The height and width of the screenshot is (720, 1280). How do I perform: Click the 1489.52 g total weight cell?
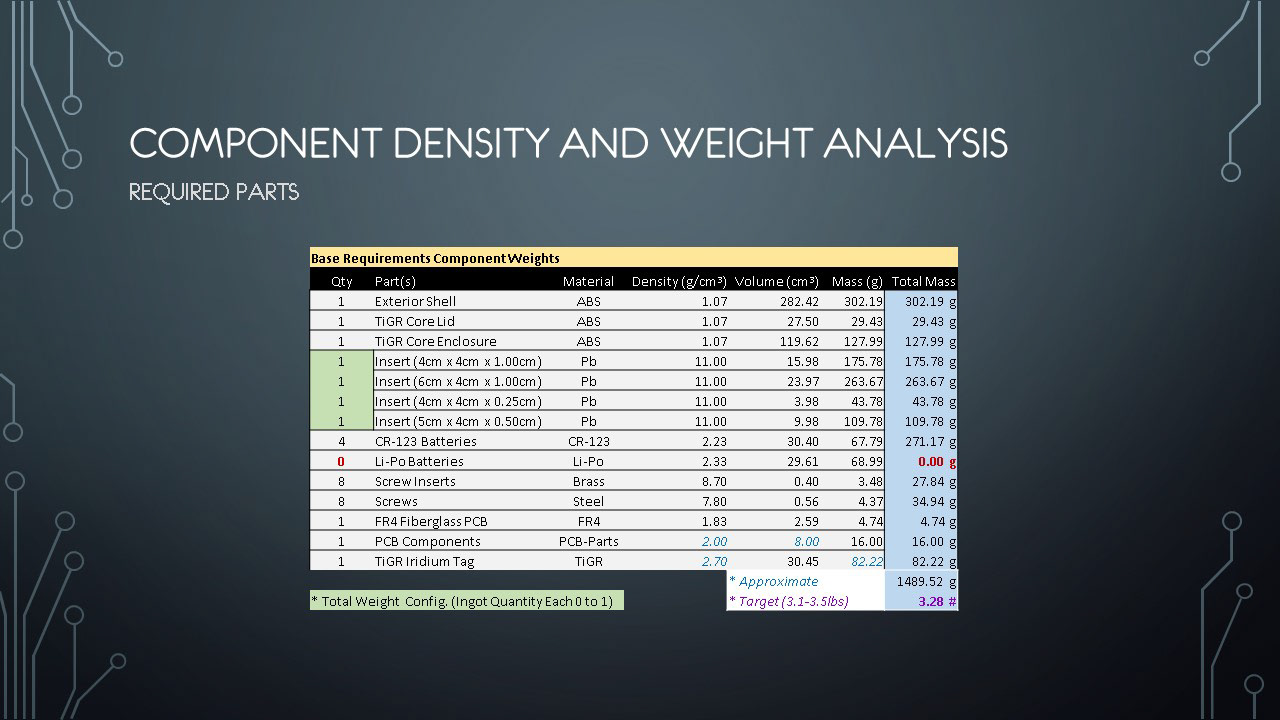(x=926, y=581)
